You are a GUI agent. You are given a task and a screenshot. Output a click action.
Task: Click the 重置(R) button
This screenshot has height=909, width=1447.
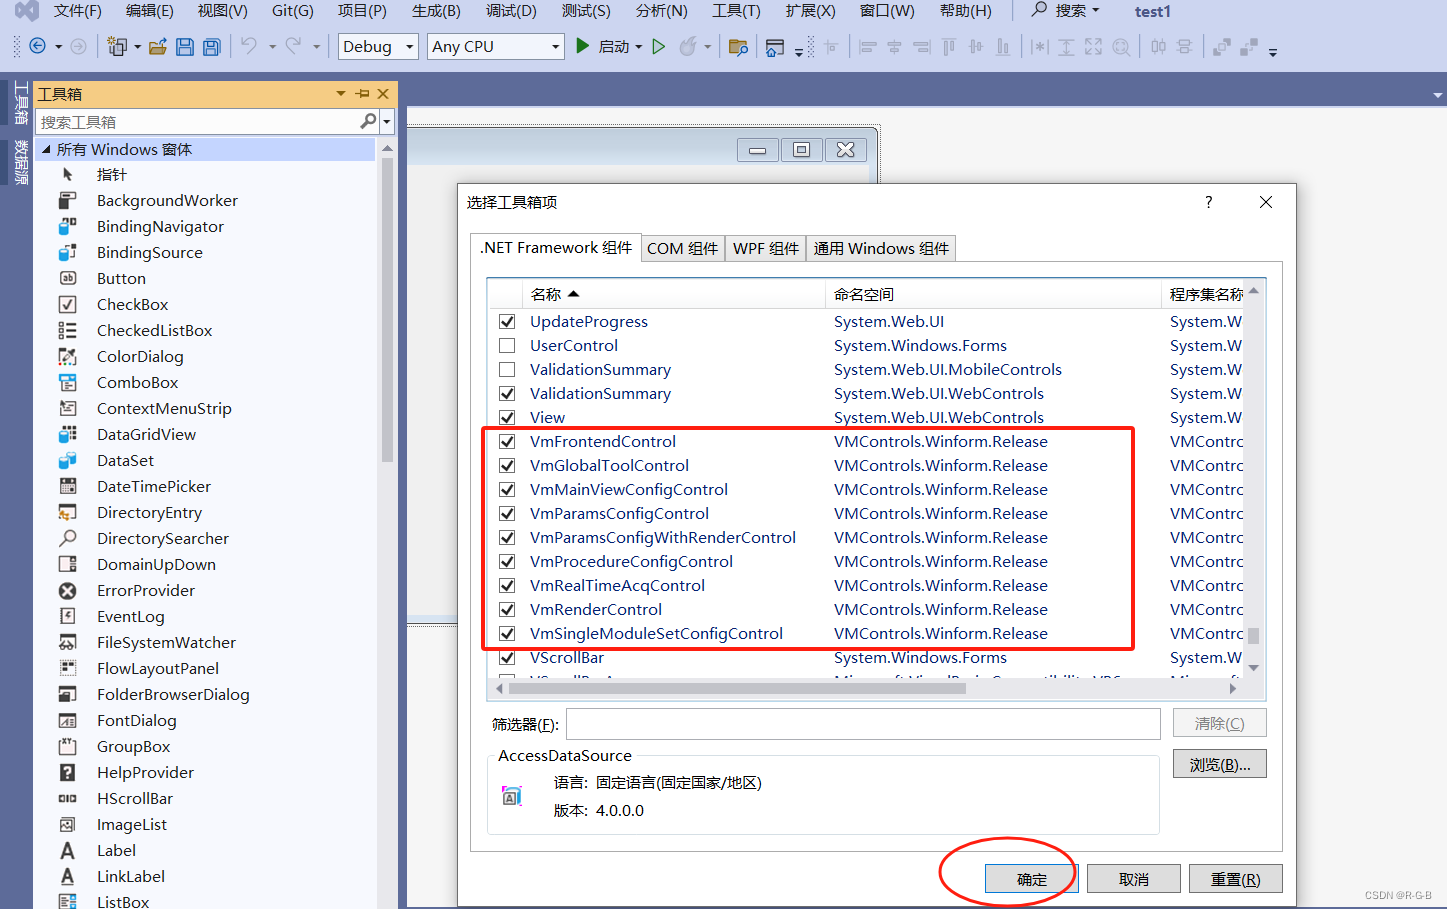(1236, 879)
